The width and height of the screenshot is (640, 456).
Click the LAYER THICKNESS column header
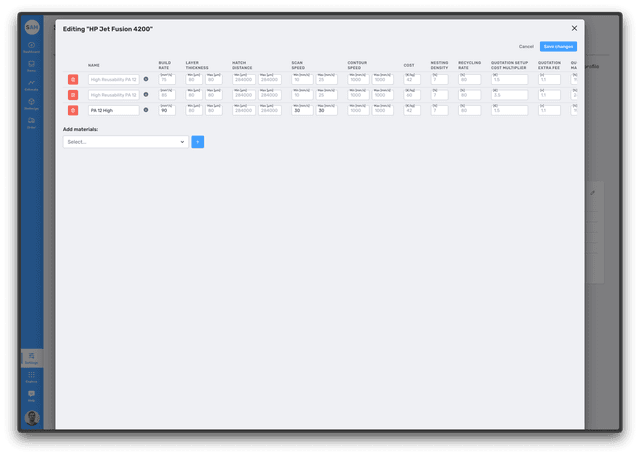[x=197, y=65]
